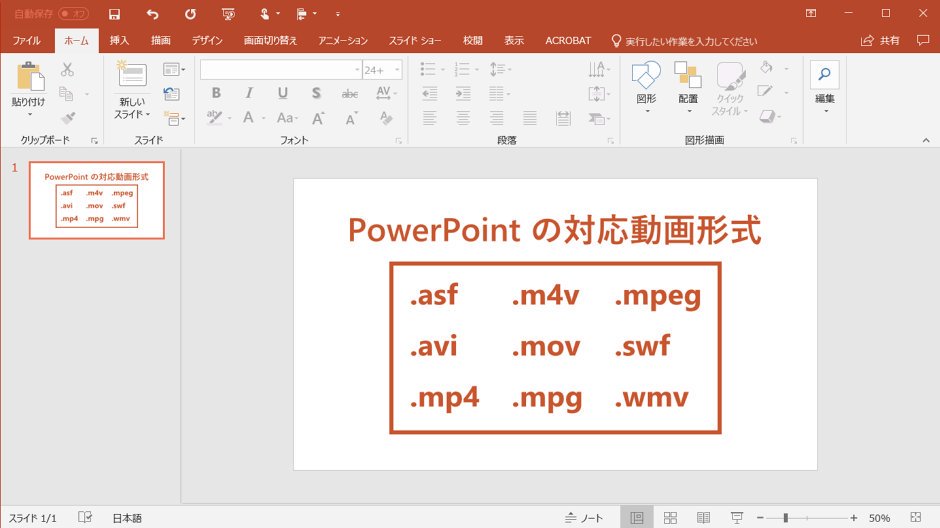Toggle the Notes pane
The image size is (940, 528).
click(584, 518)
